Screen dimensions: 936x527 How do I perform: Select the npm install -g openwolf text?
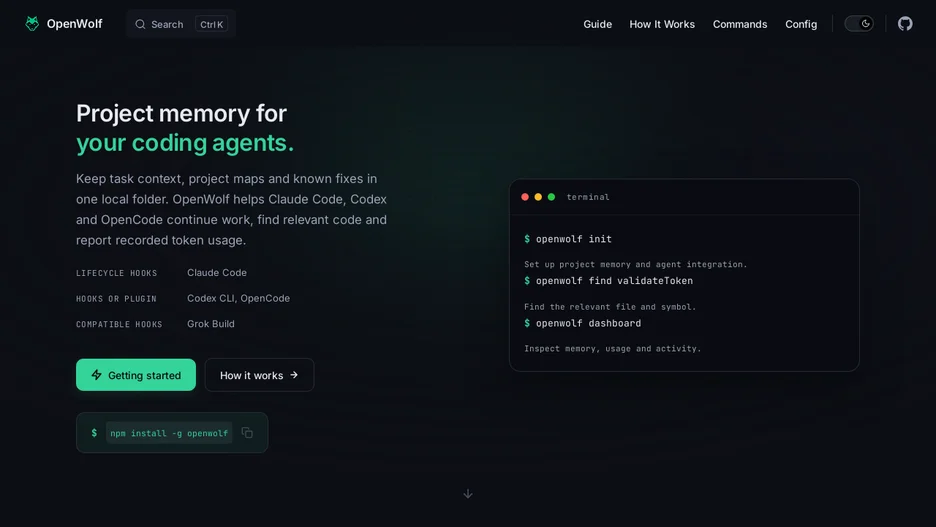pyautogui.click(x=169, y=433)
